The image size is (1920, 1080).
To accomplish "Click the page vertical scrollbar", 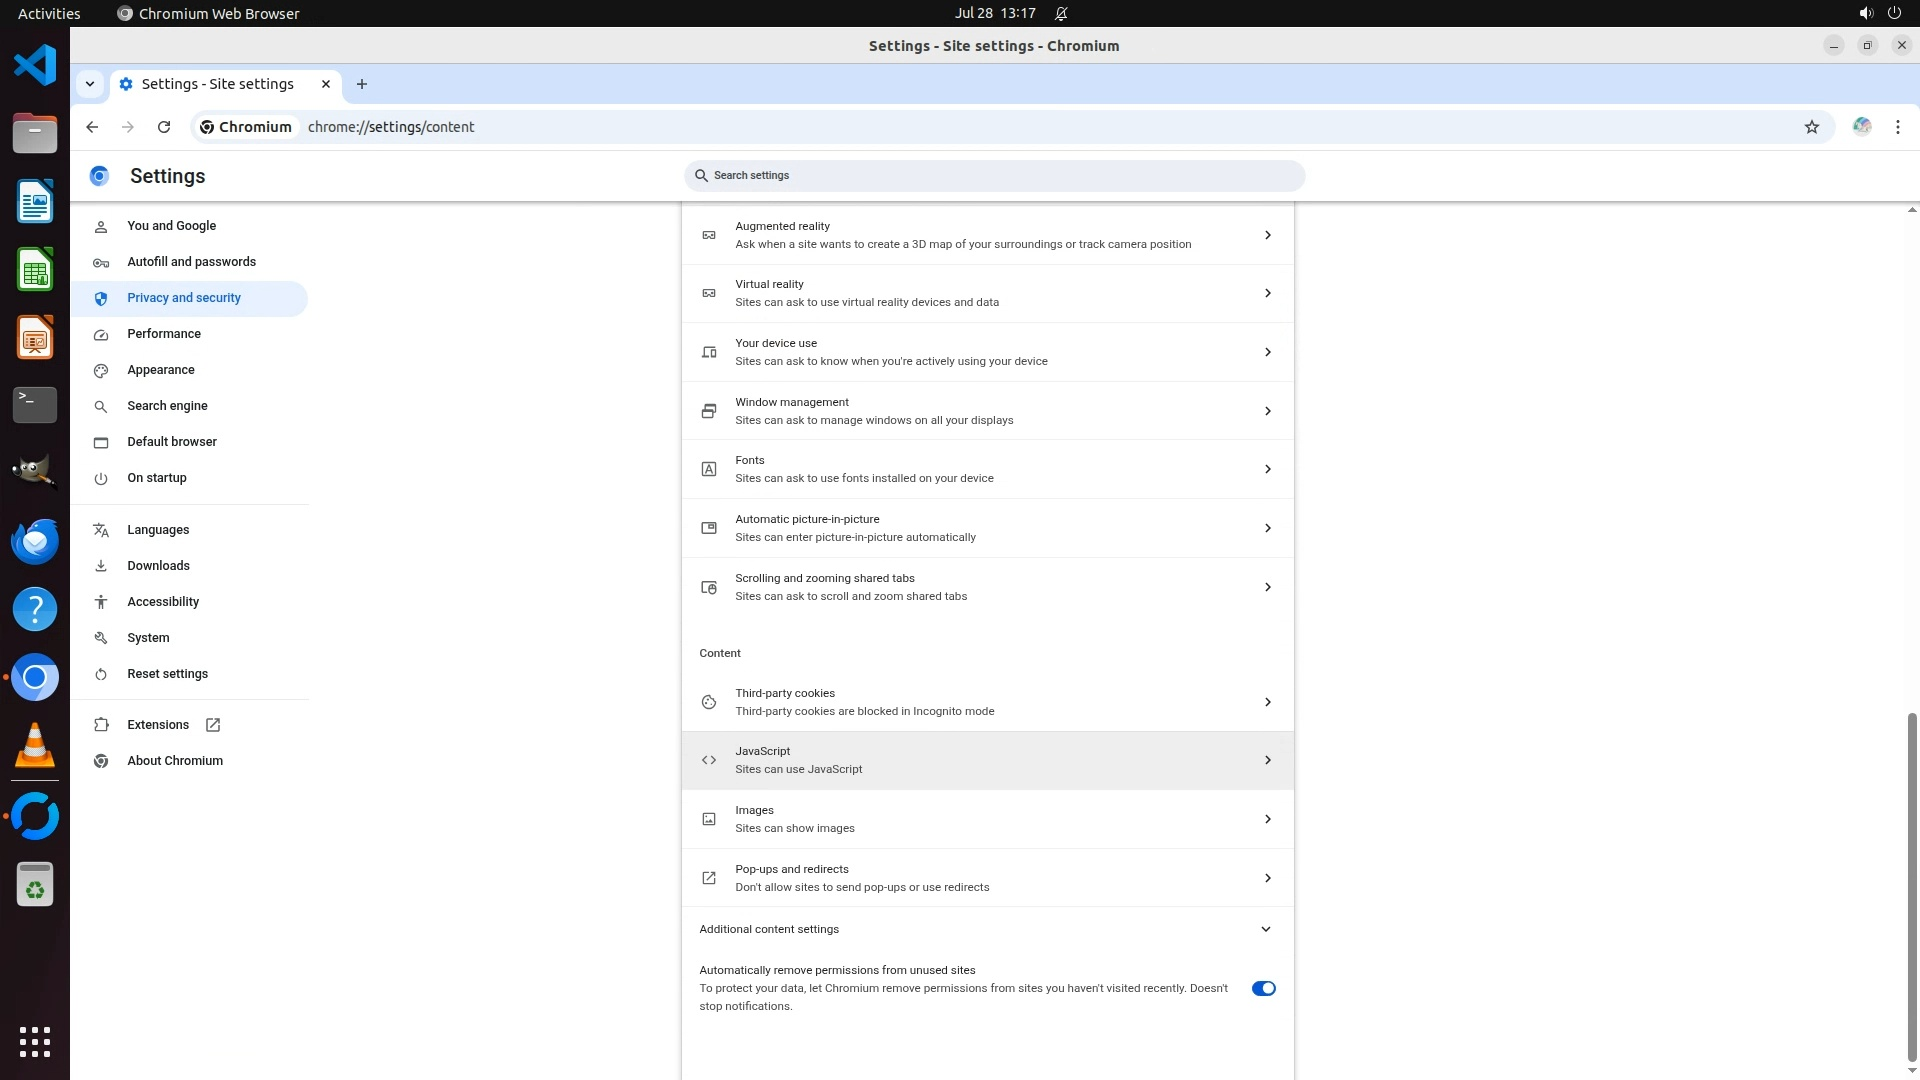I will point(1911,885).
